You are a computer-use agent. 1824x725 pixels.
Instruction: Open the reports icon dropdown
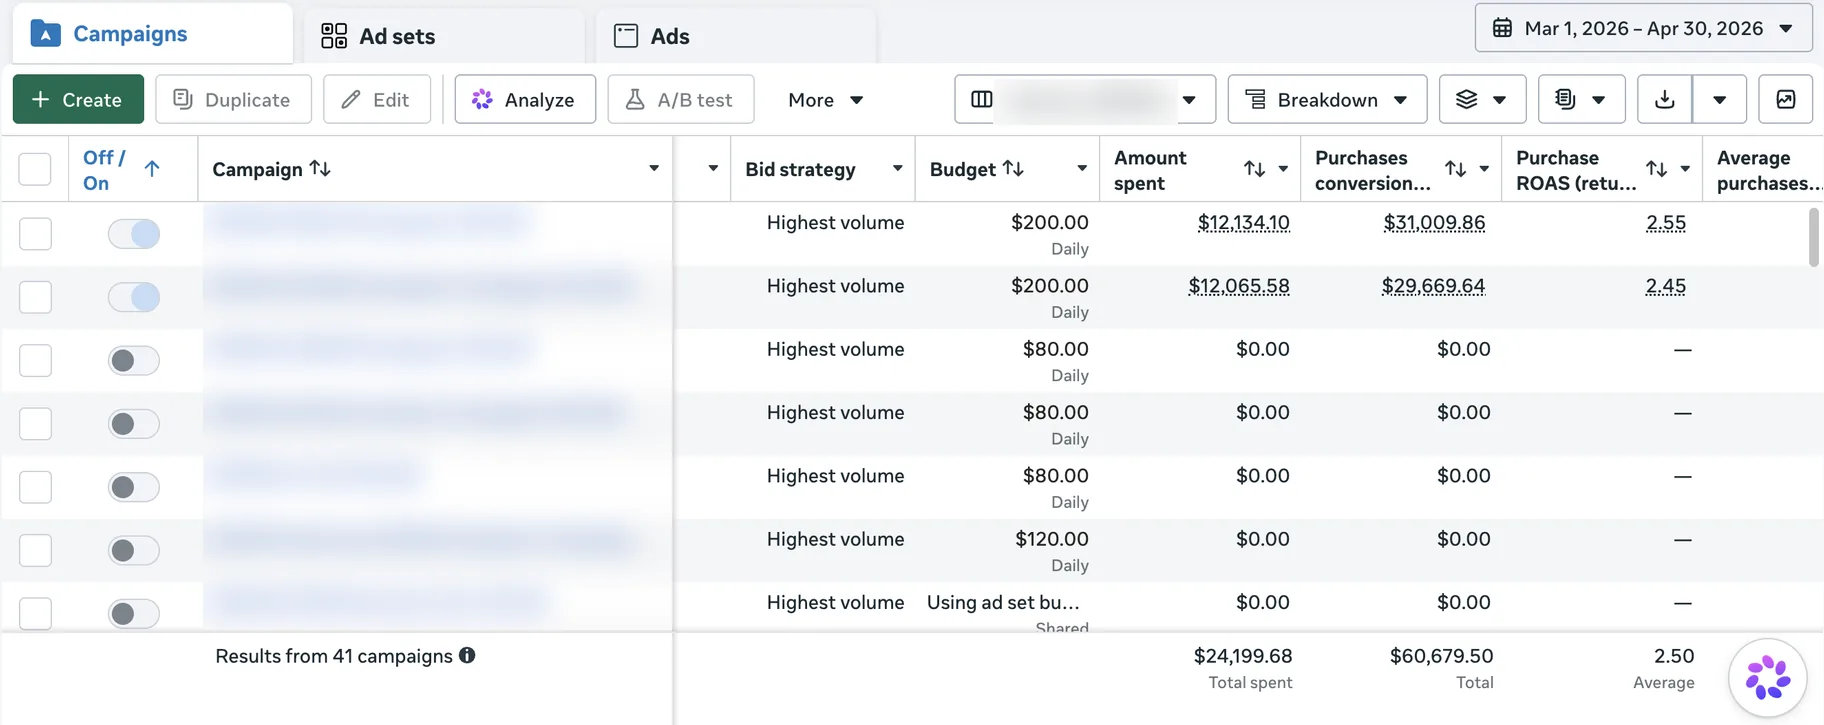click(1581, 99)
